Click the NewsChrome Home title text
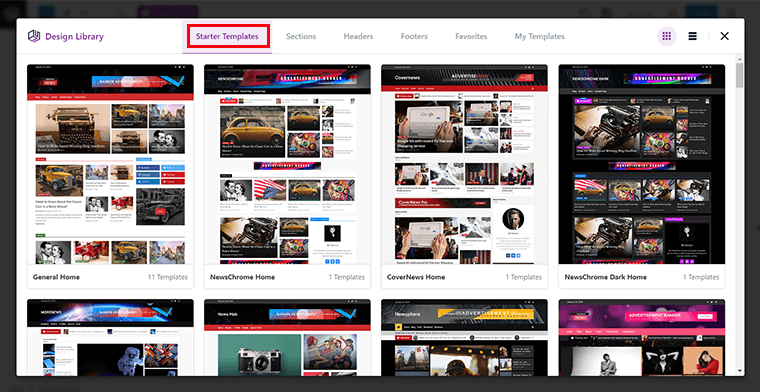Viewport: 760px width, 392px height. tap(242, 277)
